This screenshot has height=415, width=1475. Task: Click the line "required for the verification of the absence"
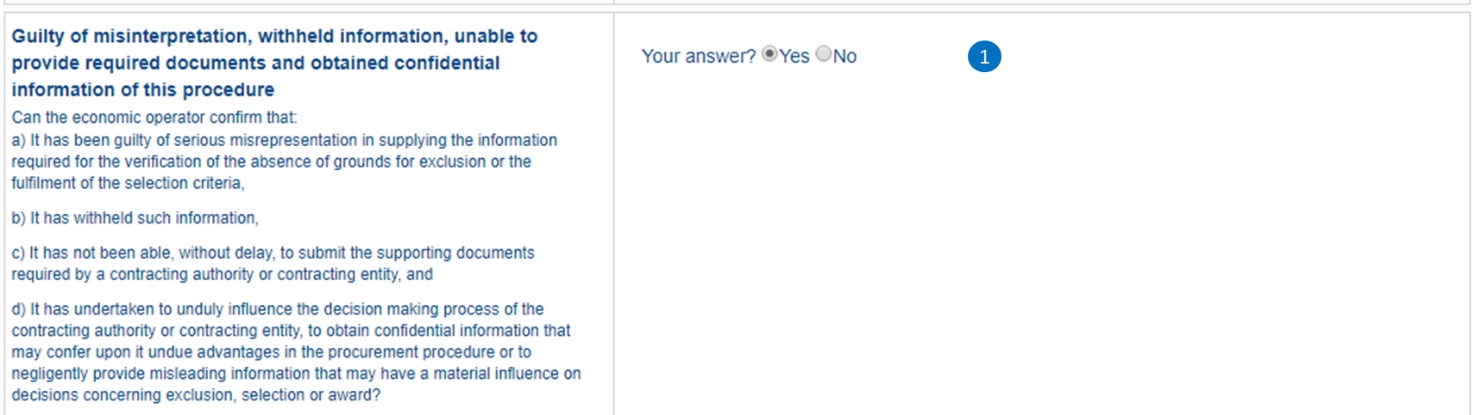(271, 162)
